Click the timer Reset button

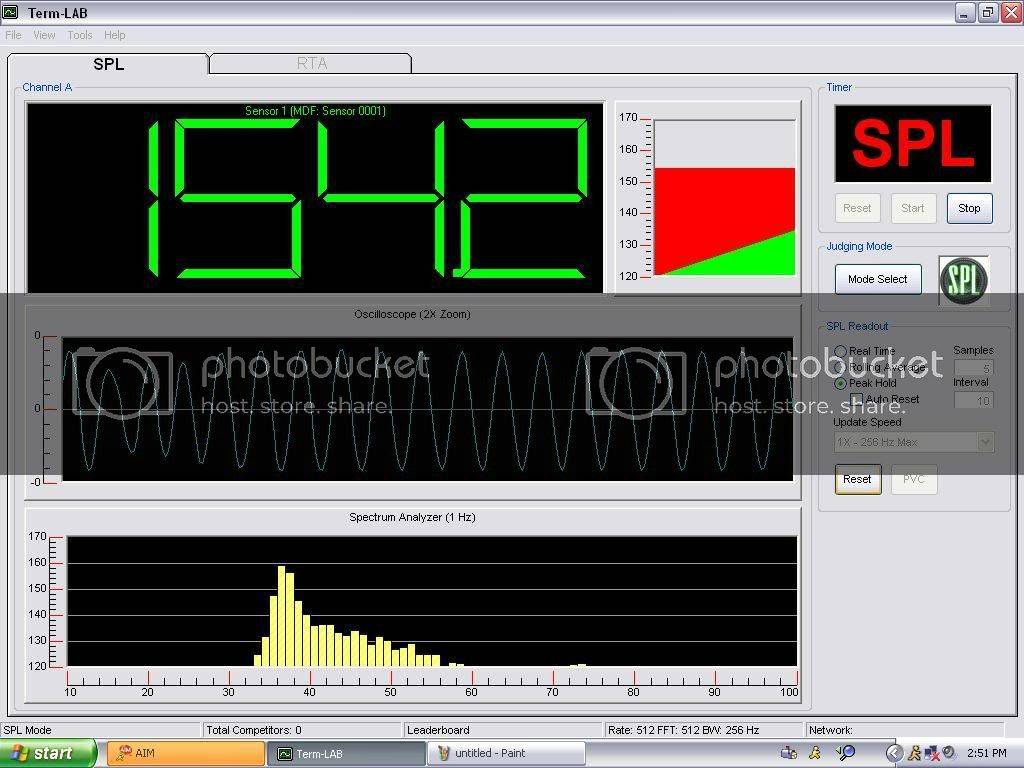(857, 208)
